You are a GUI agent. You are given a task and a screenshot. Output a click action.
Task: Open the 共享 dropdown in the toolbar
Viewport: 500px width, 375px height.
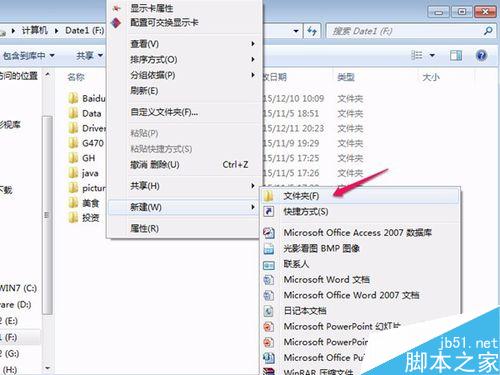coord(89,55)
